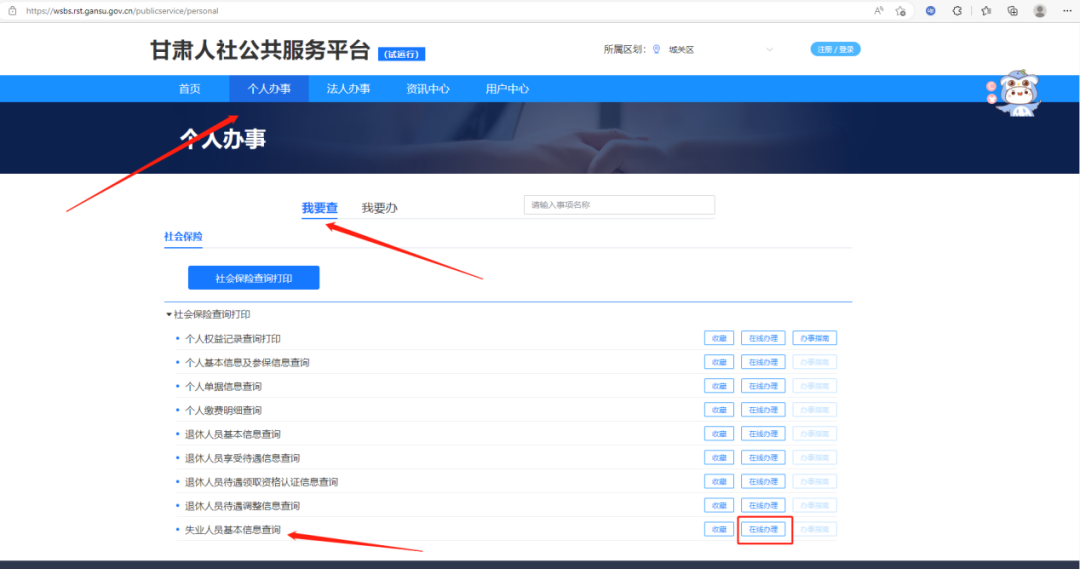The height and width of the screenshot is (569, 1080).
Task: Switch to the 我要办 tab
Action: [379, 208]
